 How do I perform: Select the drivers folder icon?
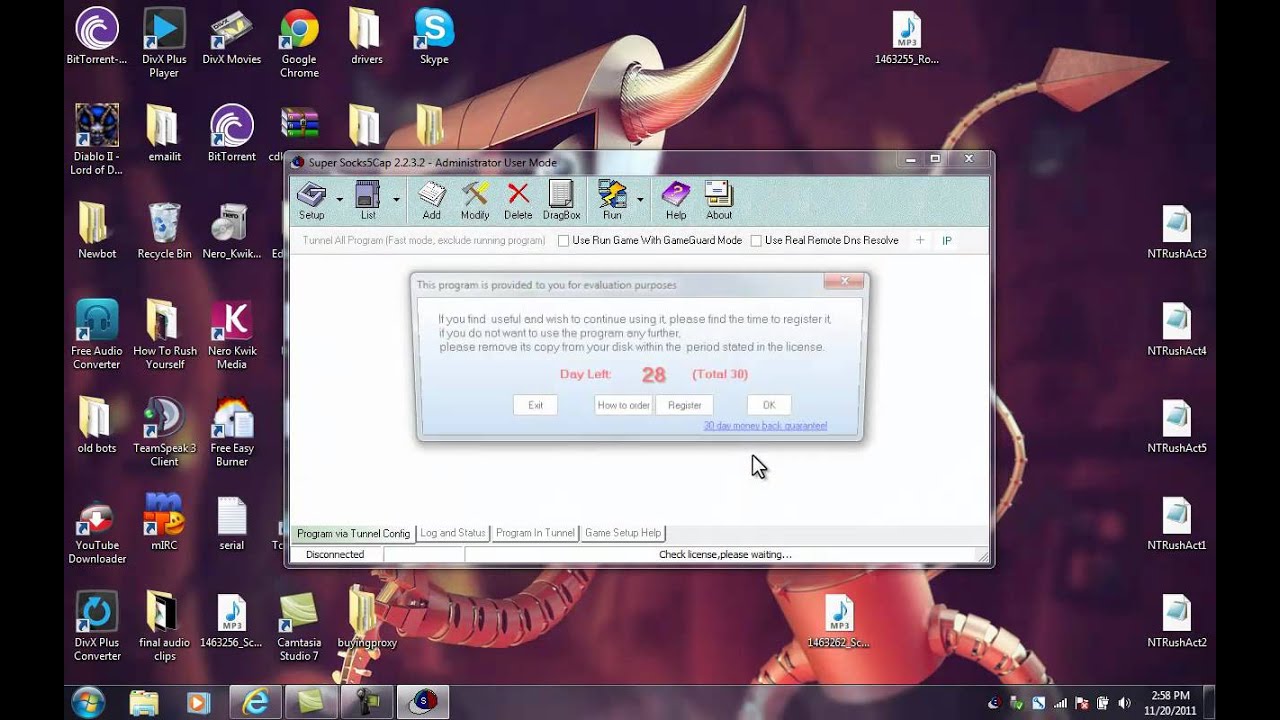[366, 37]
